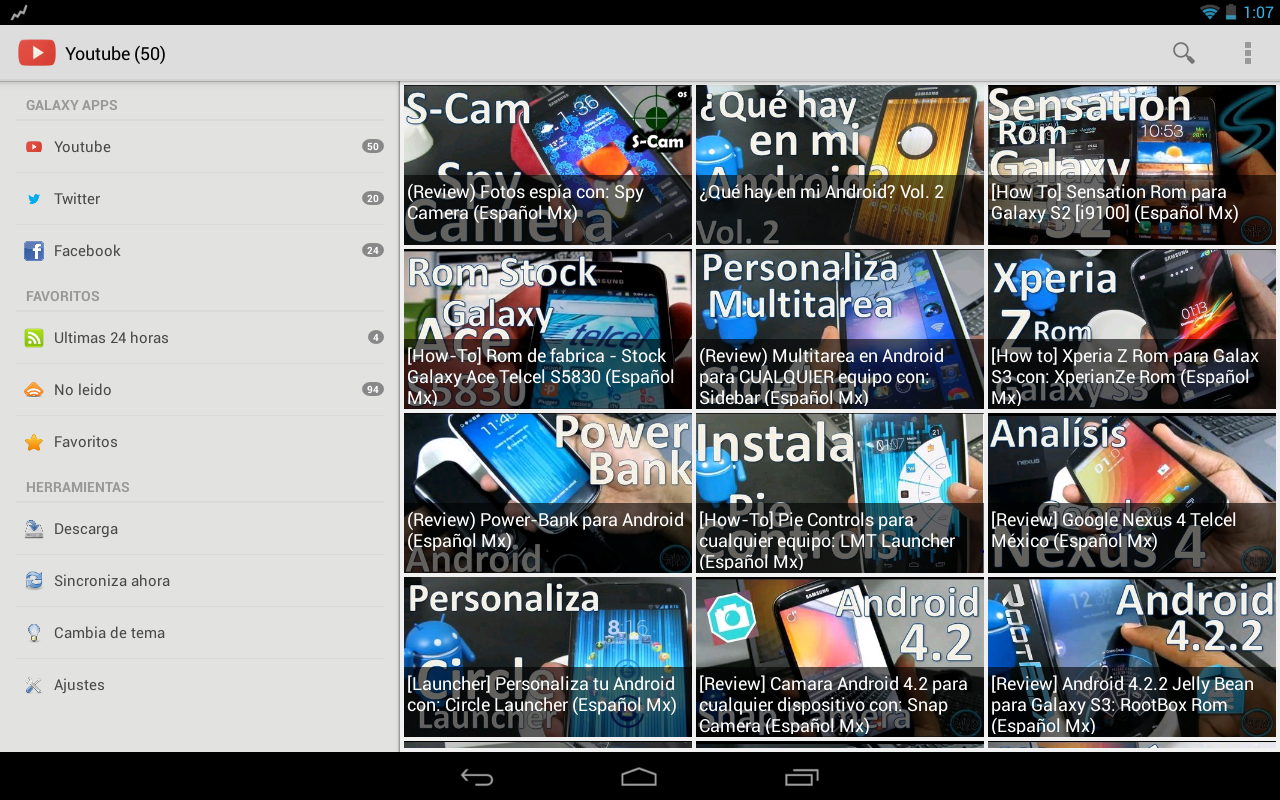
Task: Click the 4 badge on Ultimas 24 horas
Action: click(376, 338)
